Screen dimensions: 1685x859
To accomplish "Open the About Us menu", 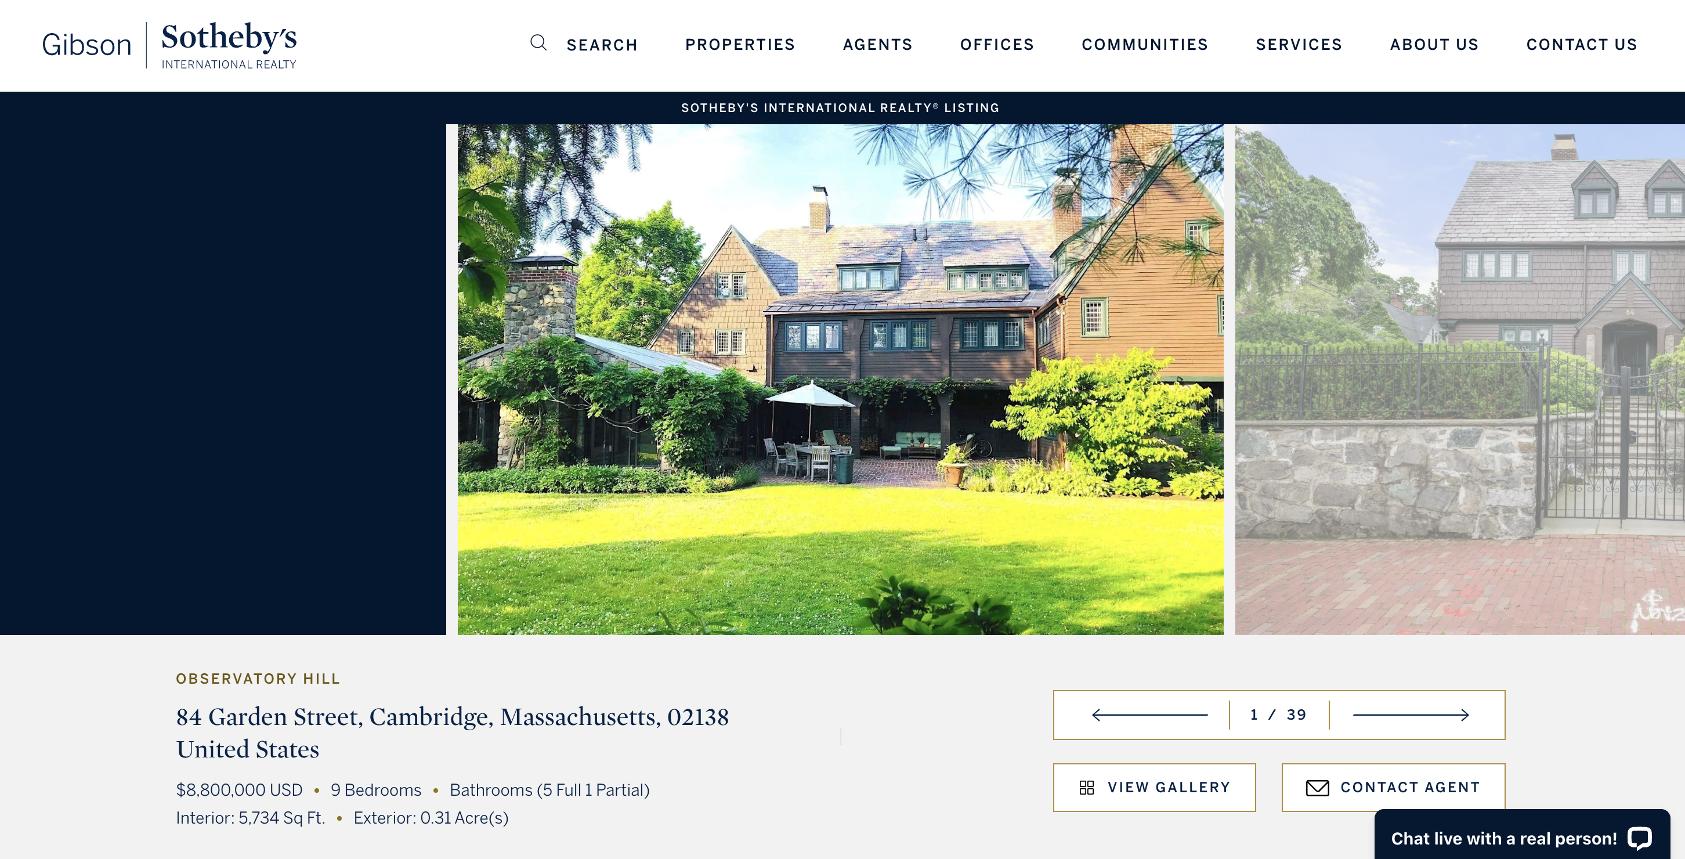I will [1434, 45].
